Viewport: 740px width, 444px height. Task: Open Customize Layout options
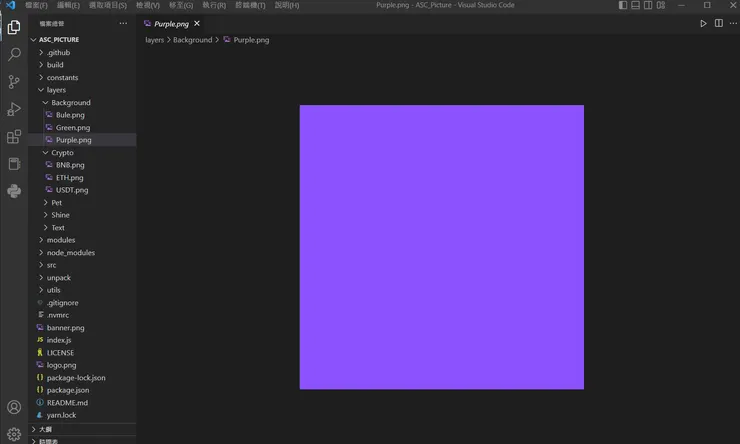[x=661, y=5]
